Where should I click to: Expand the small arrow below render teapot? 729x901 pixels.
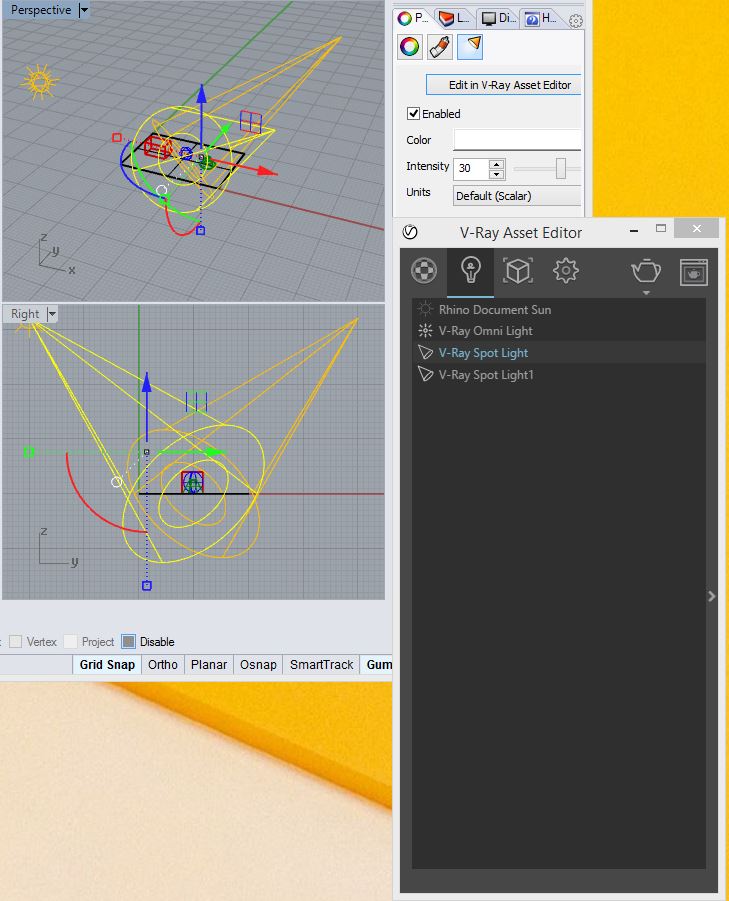tap(646, 292)
